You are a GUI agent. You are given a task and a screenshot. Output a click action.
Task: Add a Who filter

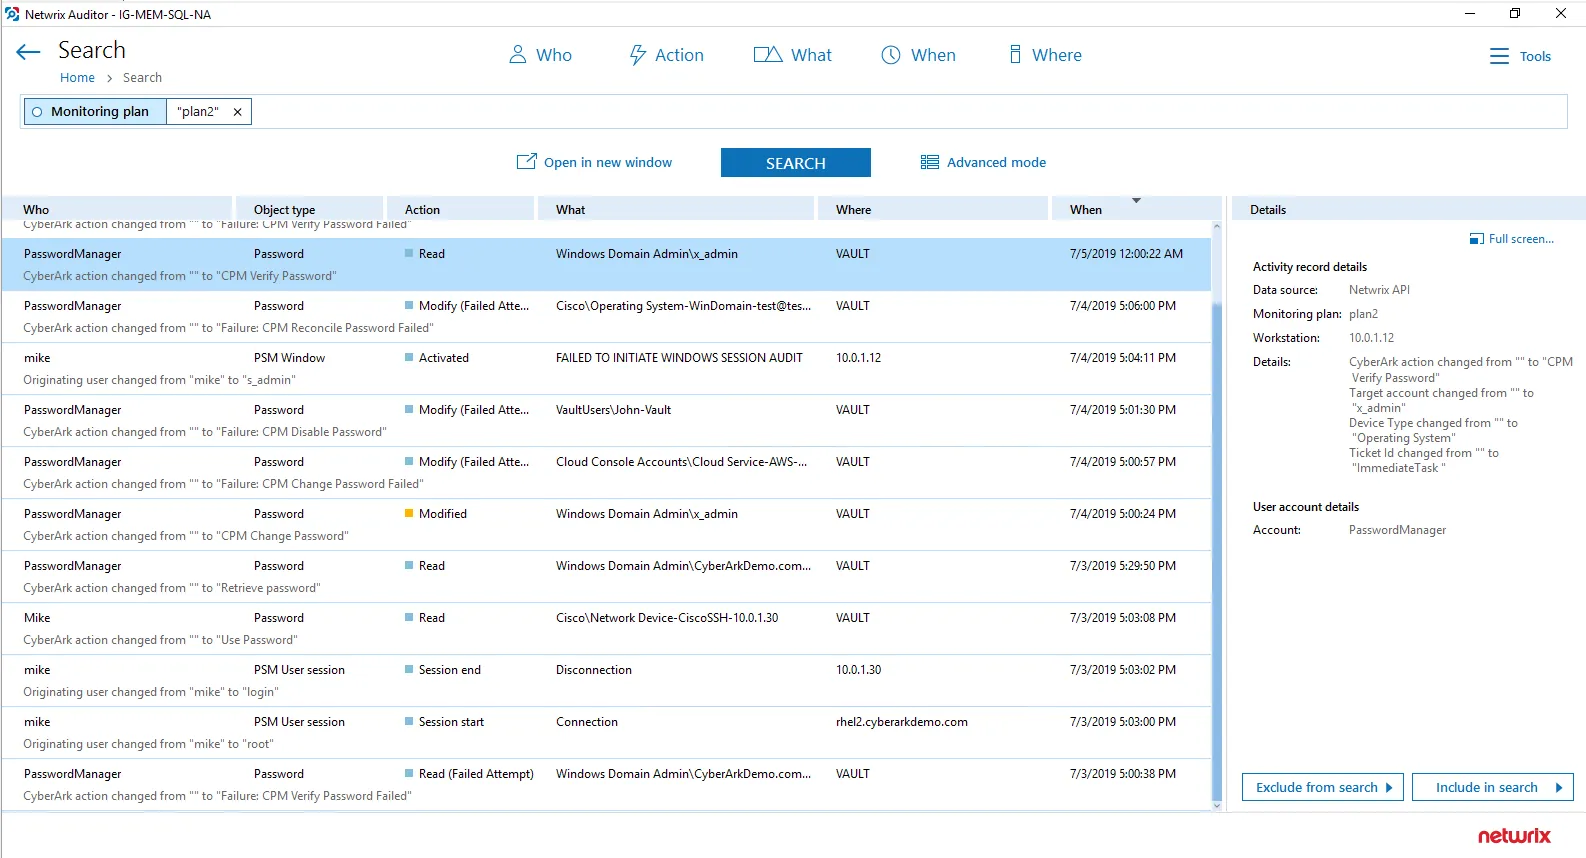[540, 55]
